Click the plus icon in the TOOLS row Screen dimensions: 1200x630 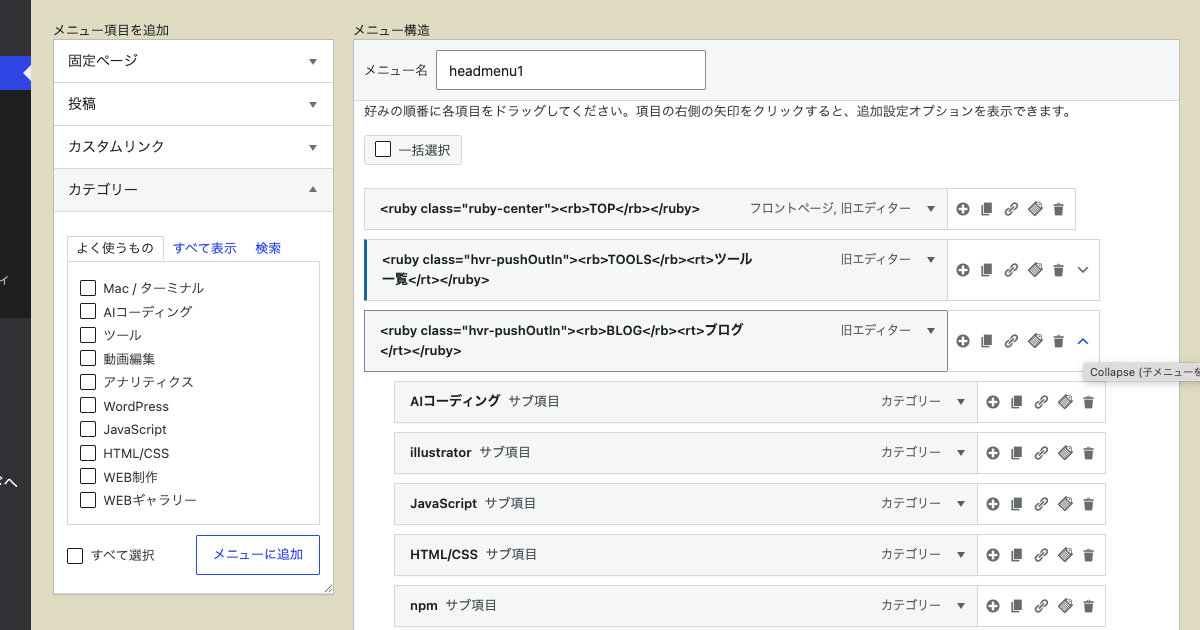pyautogui.click(x=963, y=270)
